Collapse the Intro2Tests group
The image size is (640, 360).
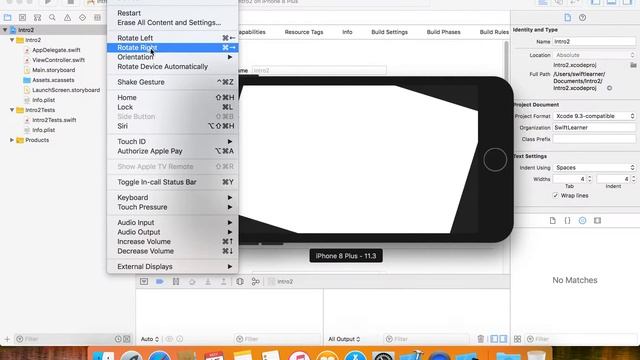click(x=12, y=110)
